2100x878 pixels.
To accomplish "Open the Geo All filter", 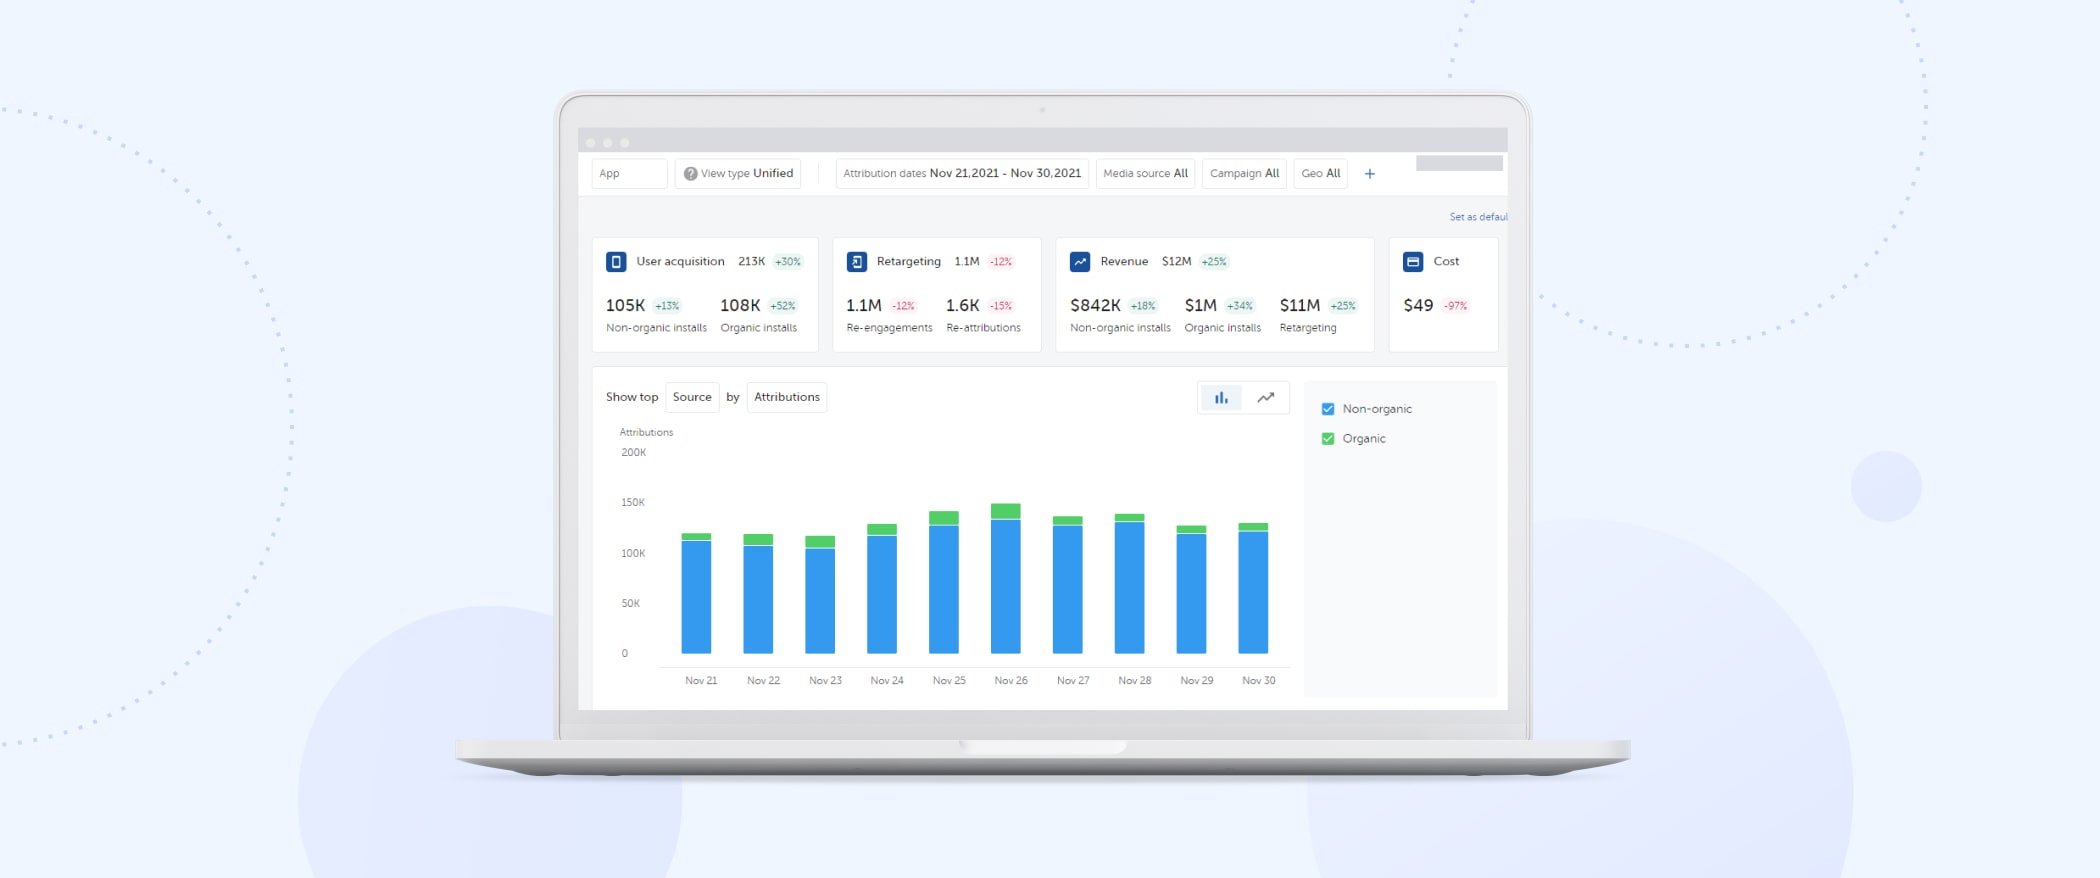I will pyautogui.click(x=1321, y=174).
